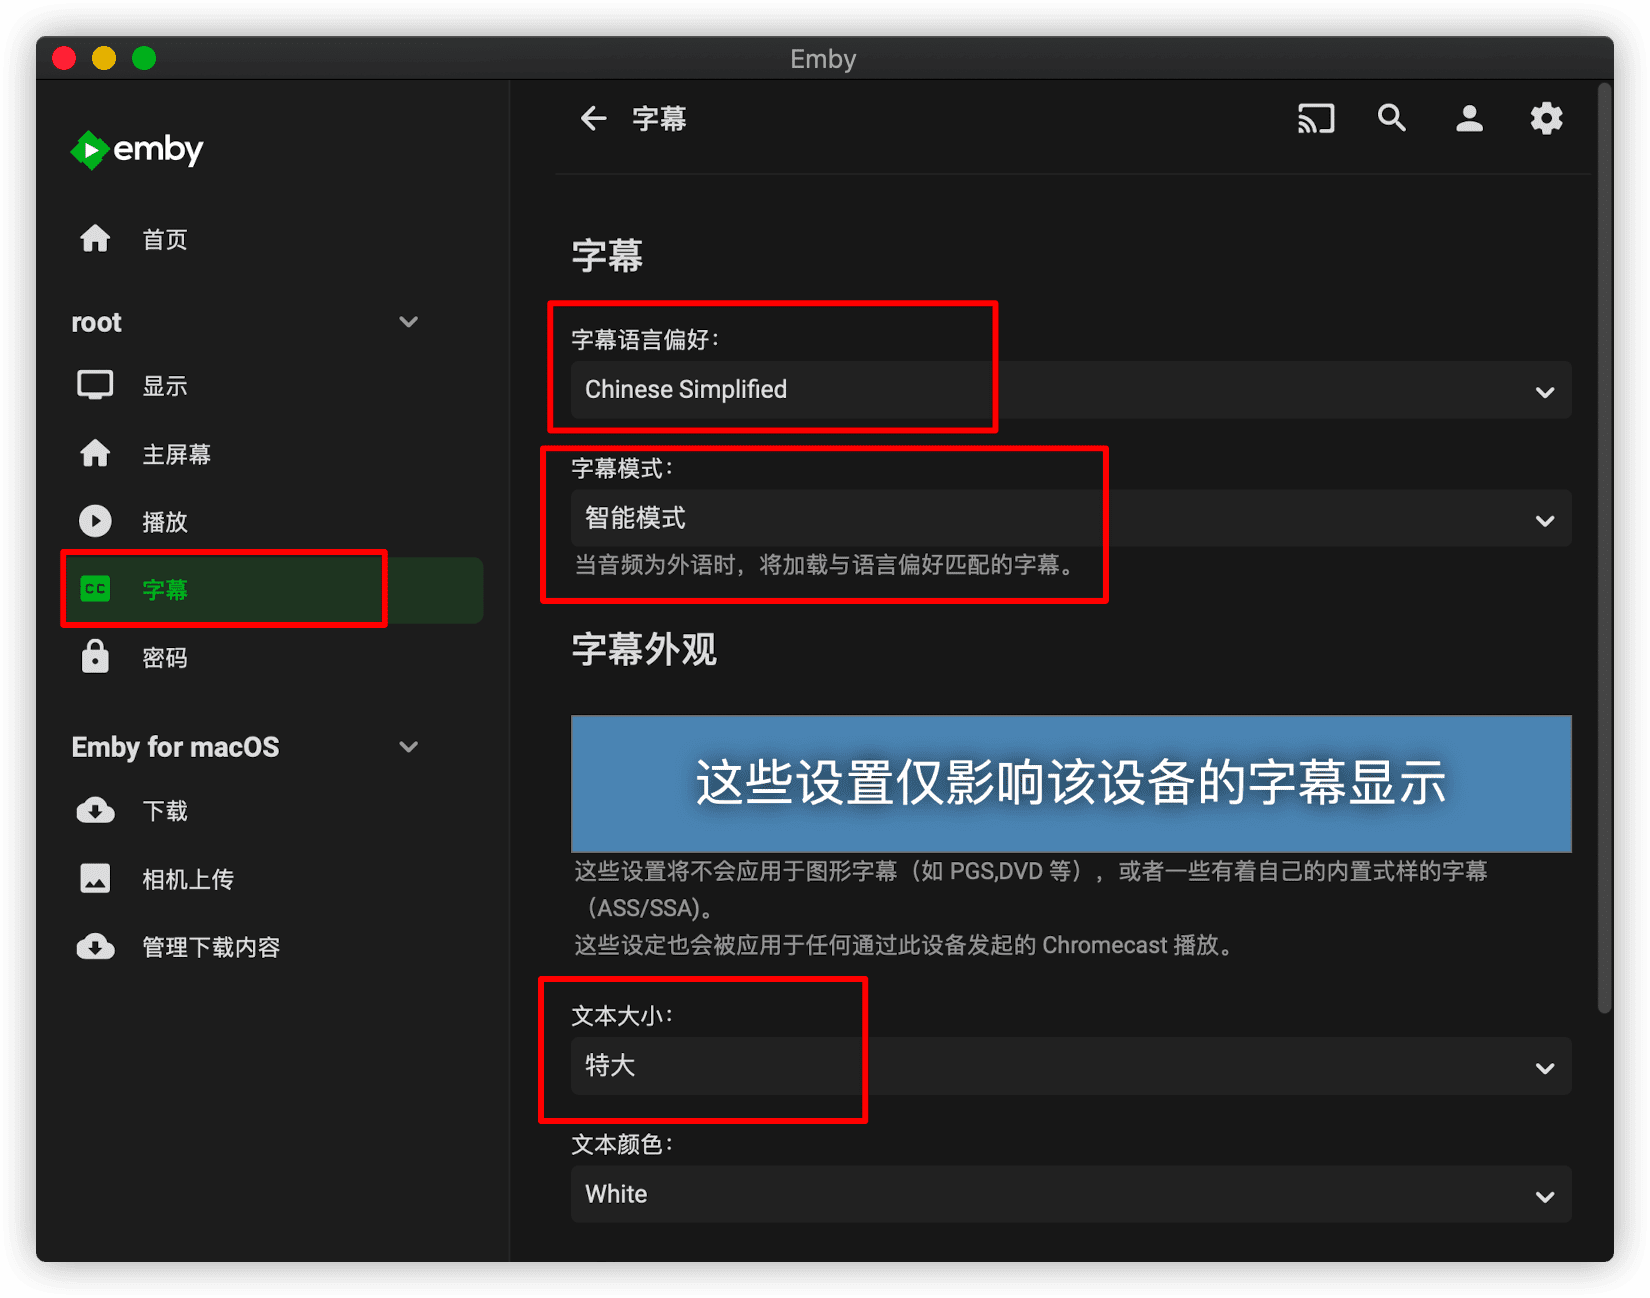Open the cast to device icon
Image resolution: width=1650 pixels, height=1298 pixels.
[x=1315, y=119]
